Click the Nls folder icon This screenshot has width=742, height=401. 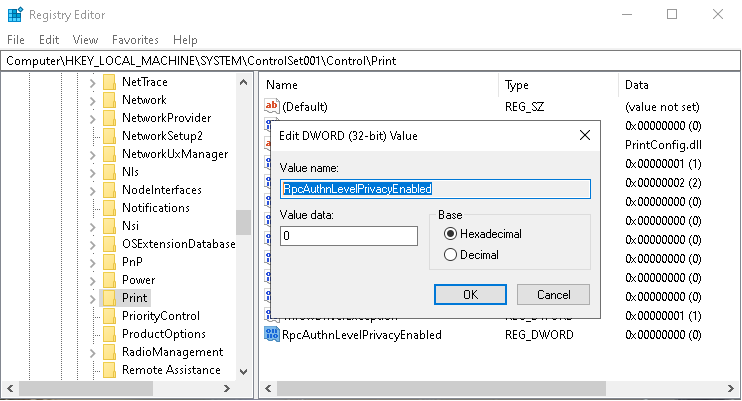click(x=109, y=172)
